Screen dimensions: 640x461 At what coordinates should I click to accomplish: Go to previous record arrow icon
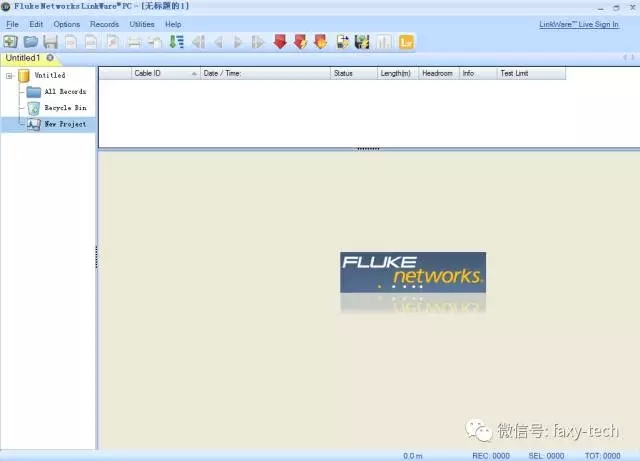coord(218,42)
